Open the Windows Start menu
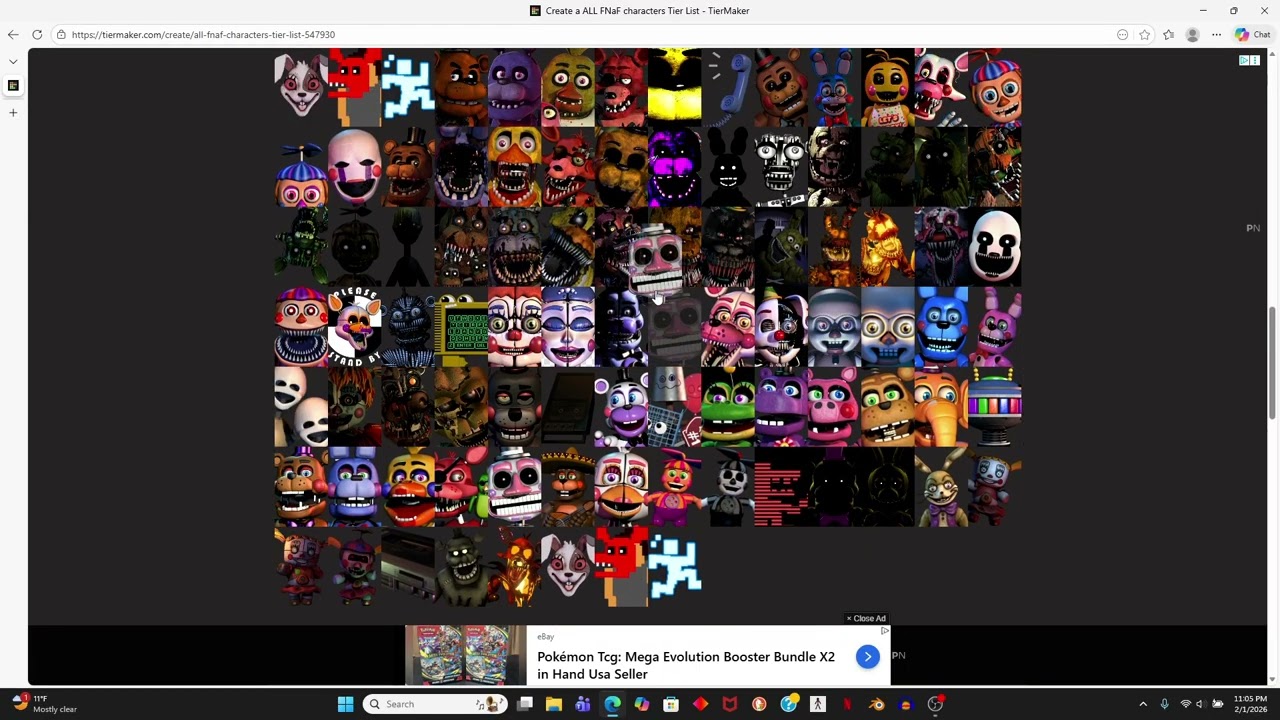Viewport: 1280px width, 720px height. click(345, 704)
